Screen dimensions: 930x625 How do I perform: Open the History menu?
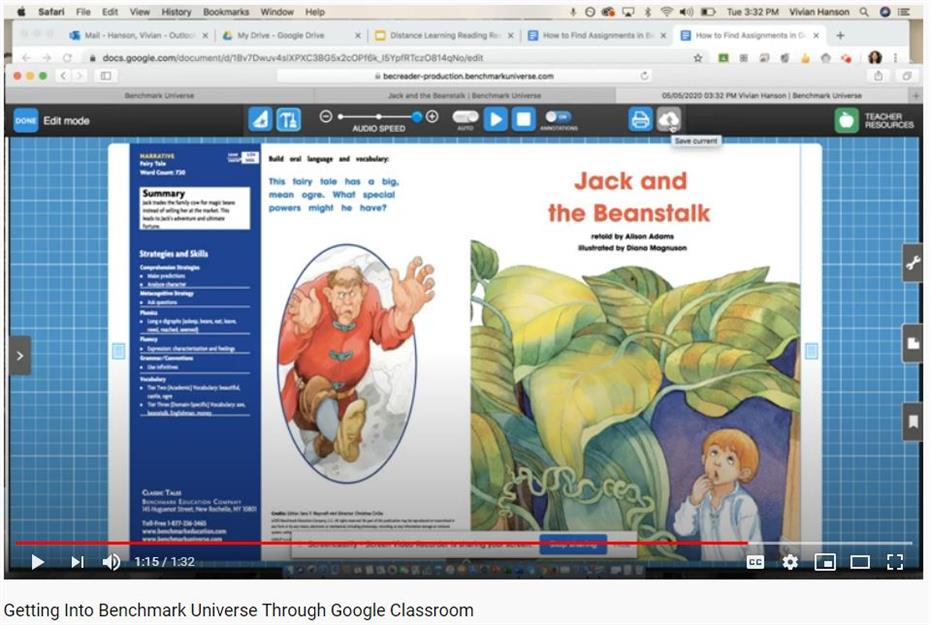click(x=176, y=12)
